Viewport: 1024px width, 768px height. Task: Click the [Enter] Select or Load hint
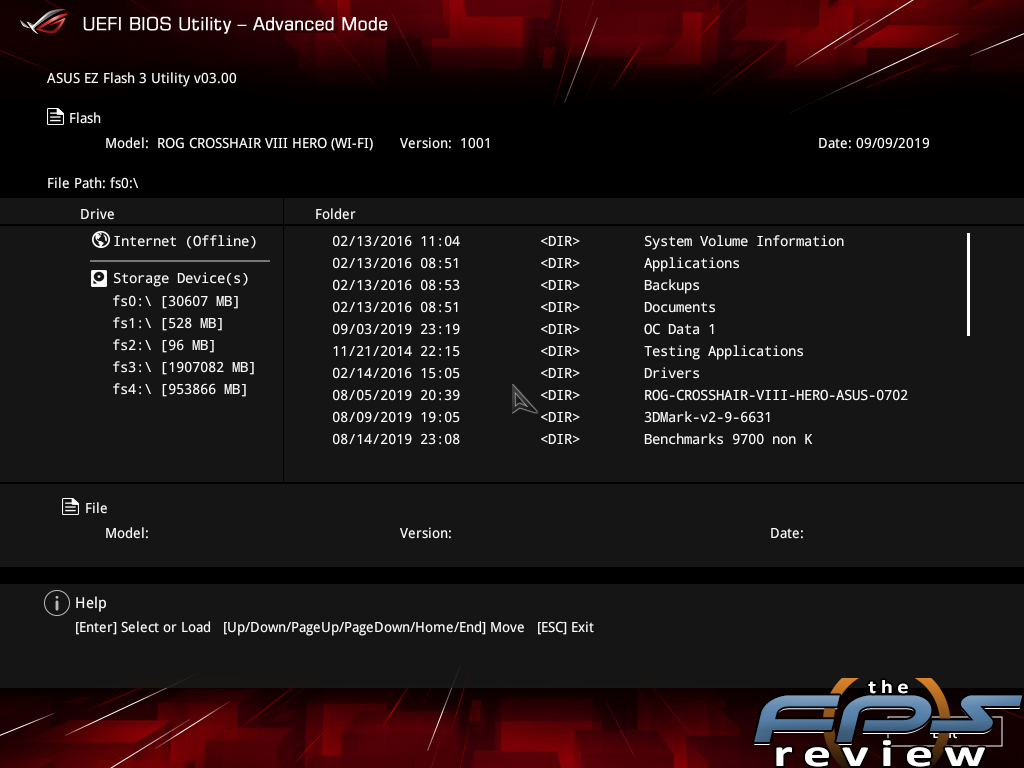click(143, 627)
